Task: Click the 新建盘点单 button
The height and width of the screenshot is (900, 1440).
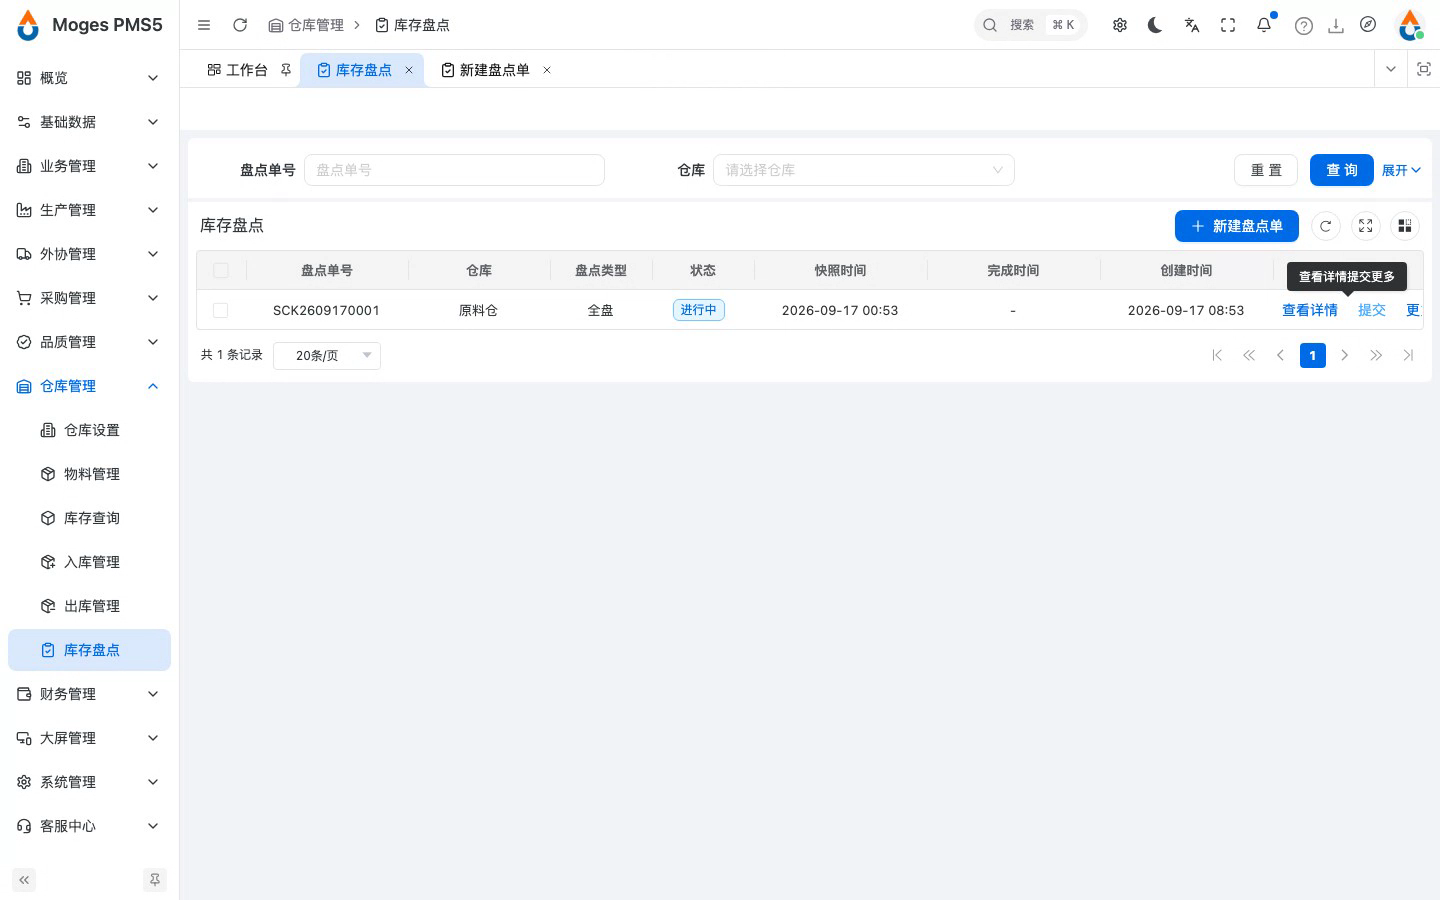Action: tap(1237, 226)
